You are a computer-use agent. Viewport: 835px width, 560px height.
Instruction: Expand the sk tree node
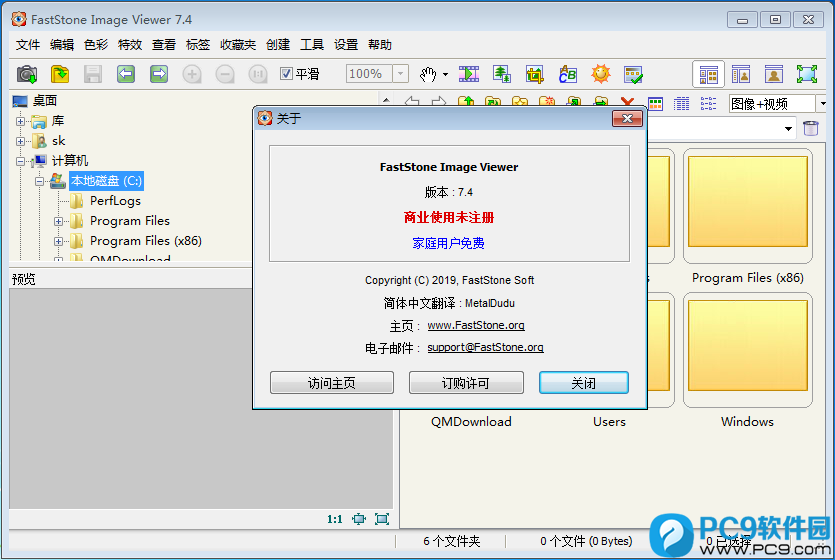pos(20,141)
